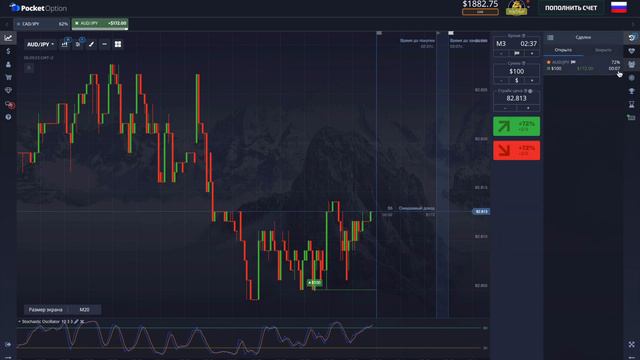Select the drawing pencil tool
The image size is (640, 360).
pyautogui.click(x=91, y=44)
